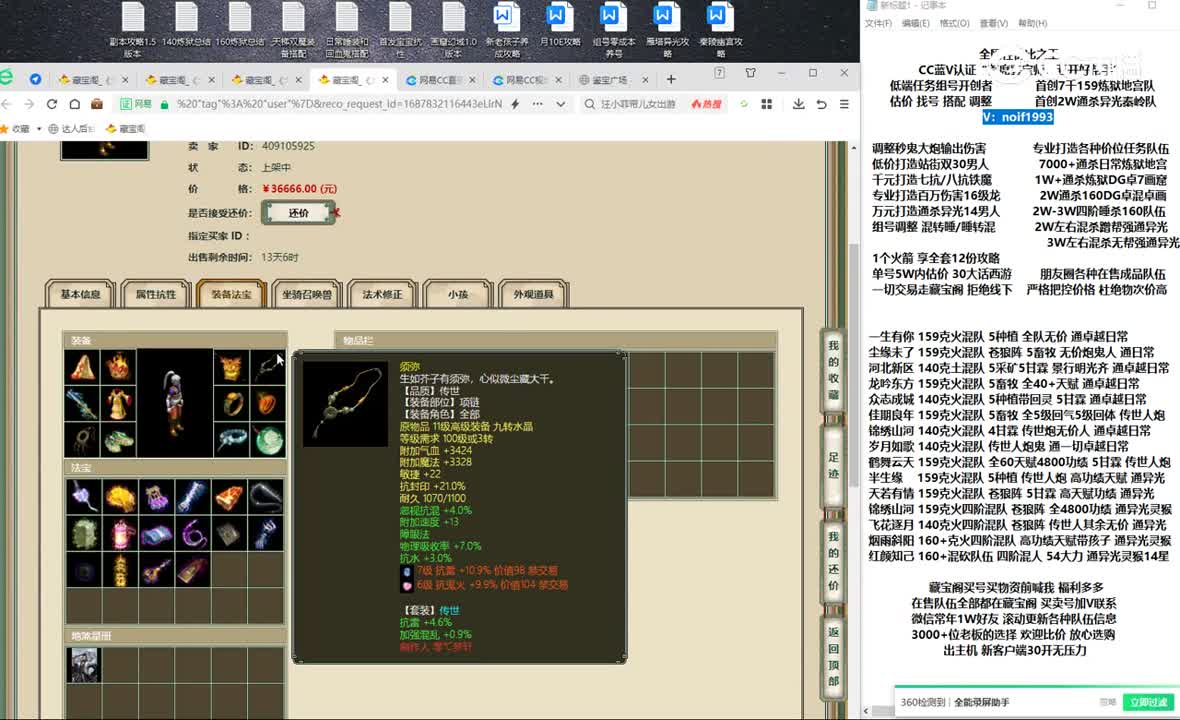
Task: Click the 还价 bargain button
Action: coord(299,213)
